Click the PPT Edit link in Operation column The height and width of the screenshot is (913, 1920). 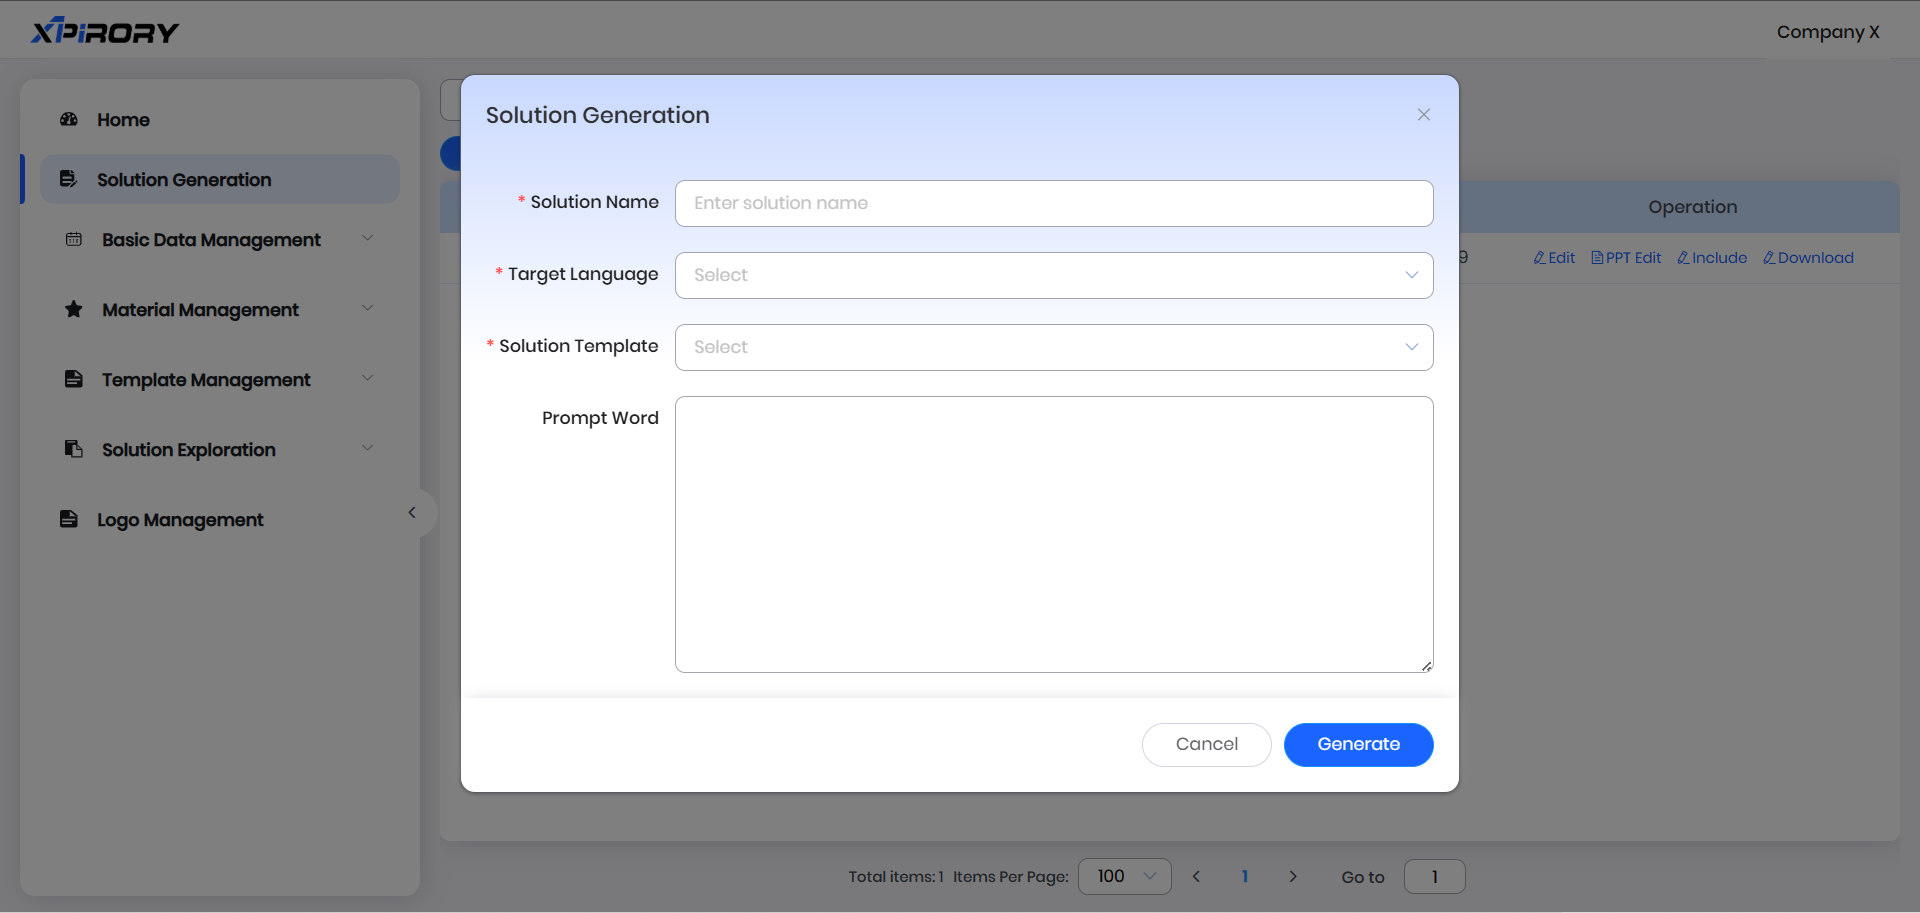[1626, 258]
